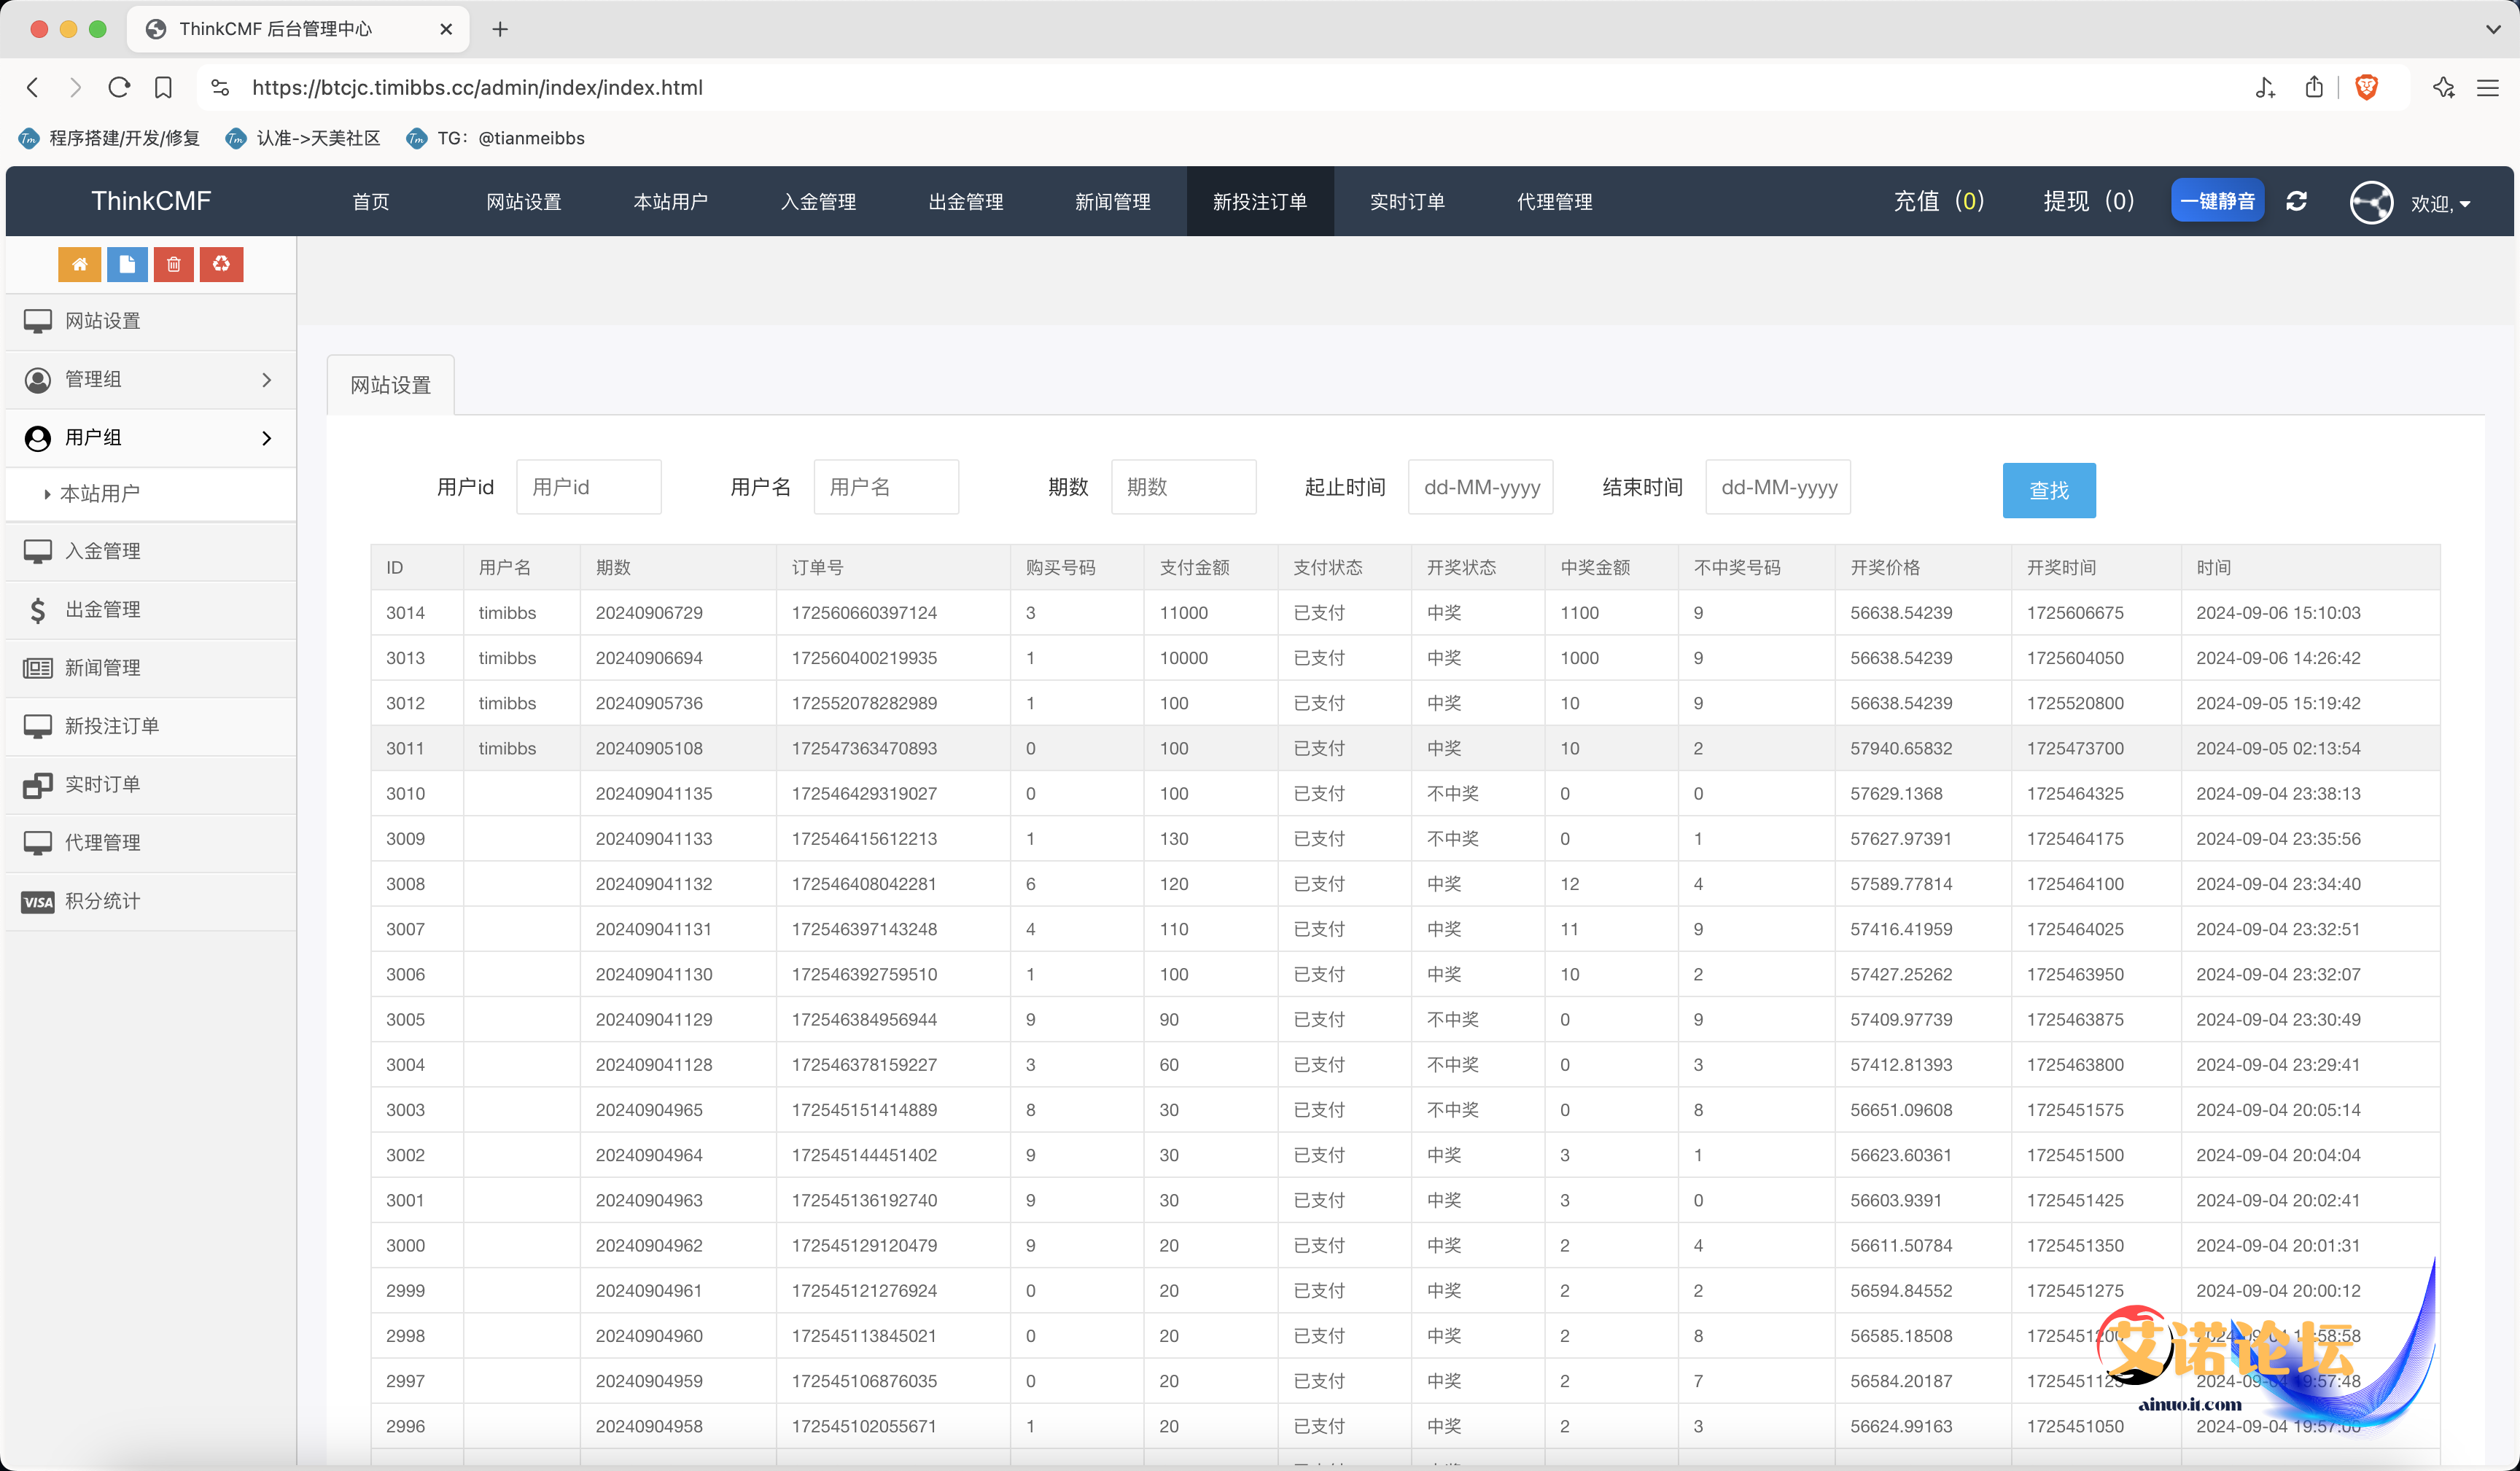Select the 网站设置 content tab

(391, 385)
